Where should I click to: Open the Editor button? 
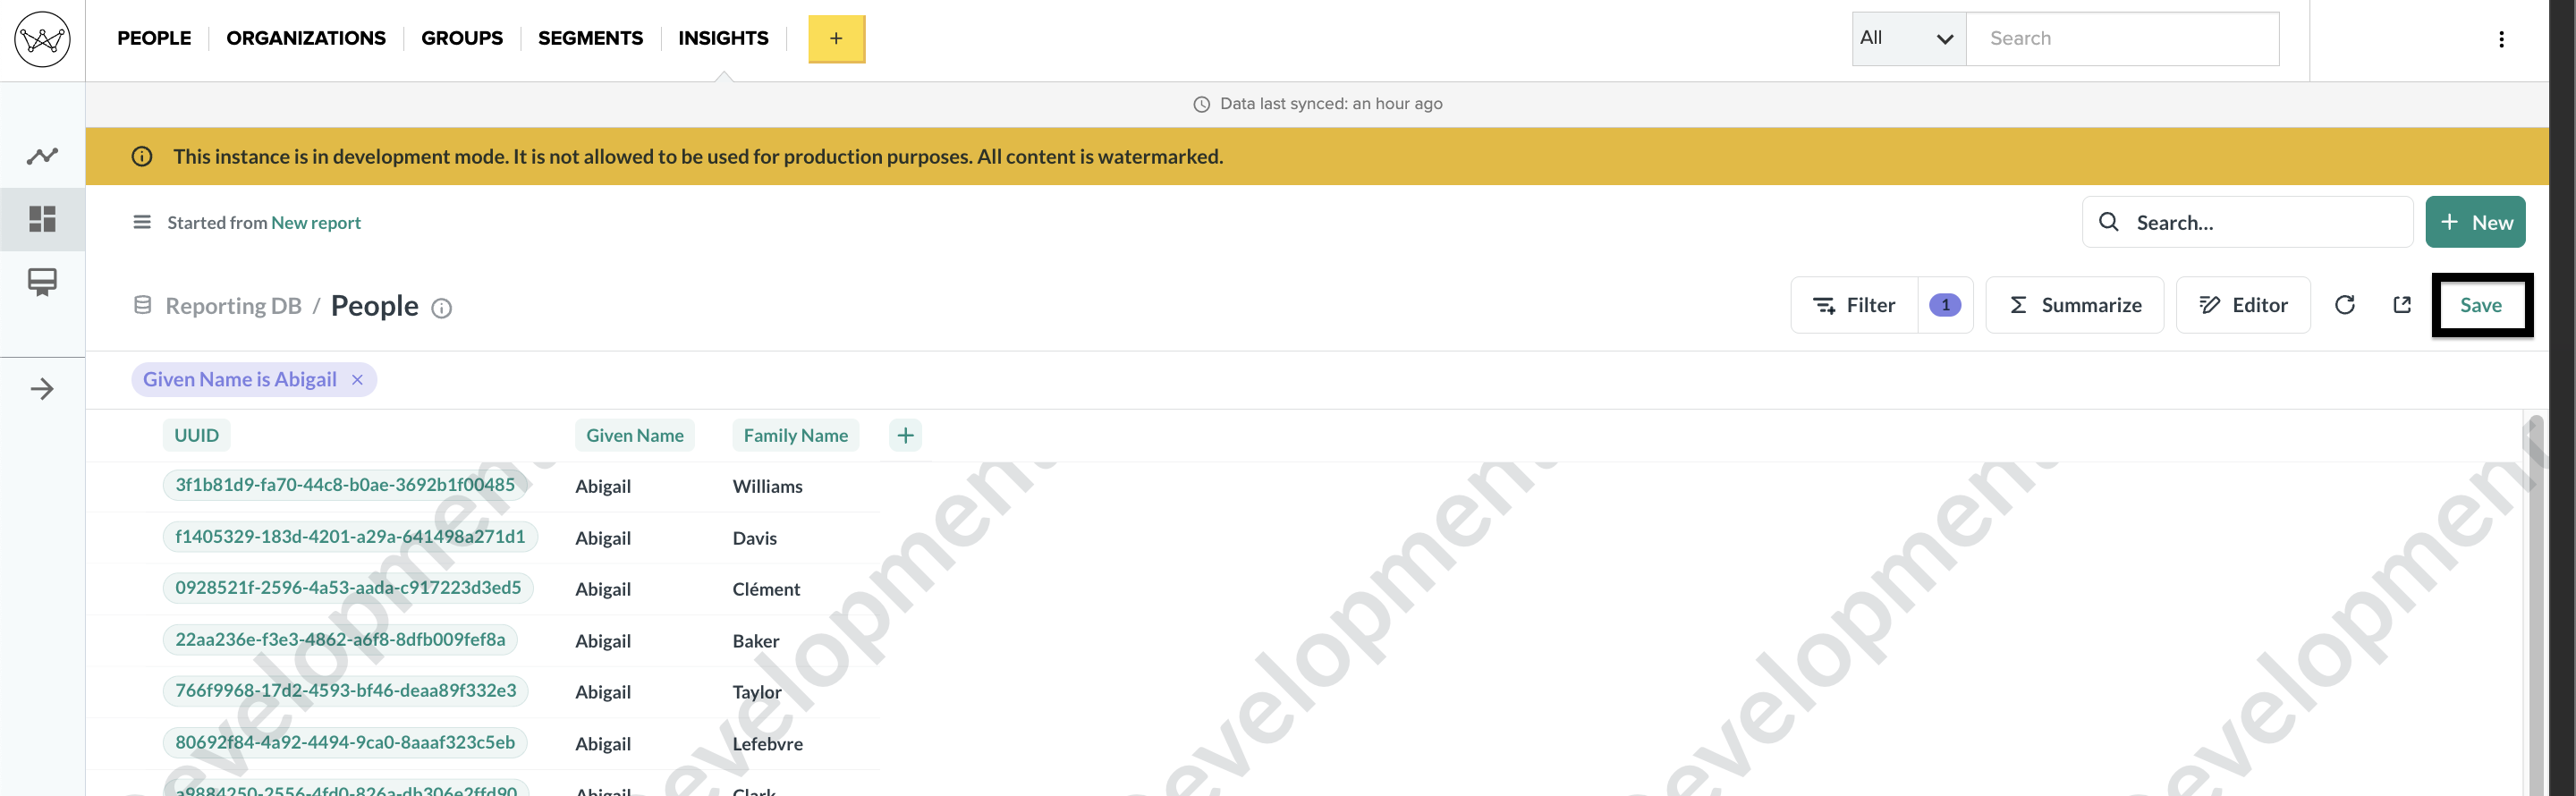point(2243,305)
